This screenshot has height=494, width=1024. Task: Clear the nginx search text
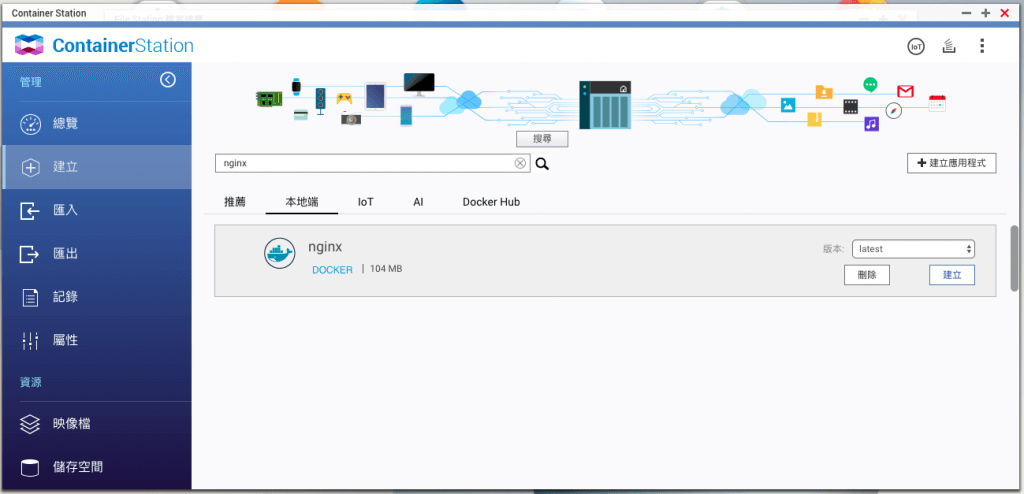520,164
